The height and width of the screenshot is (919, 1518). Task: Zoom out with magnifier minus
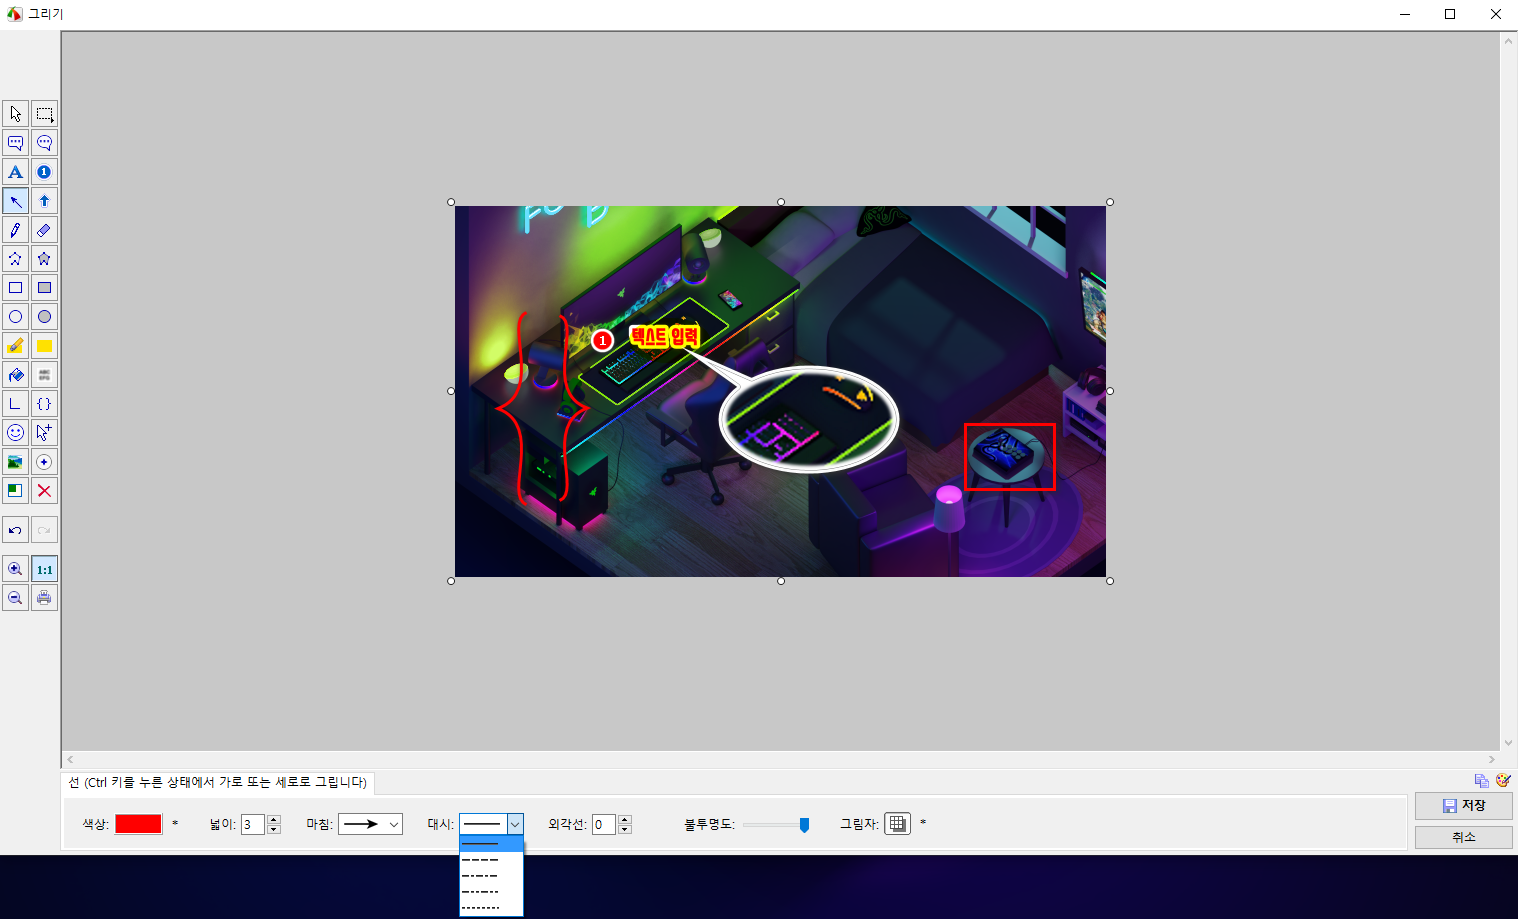pyautogui.click(x=15, y=598)
